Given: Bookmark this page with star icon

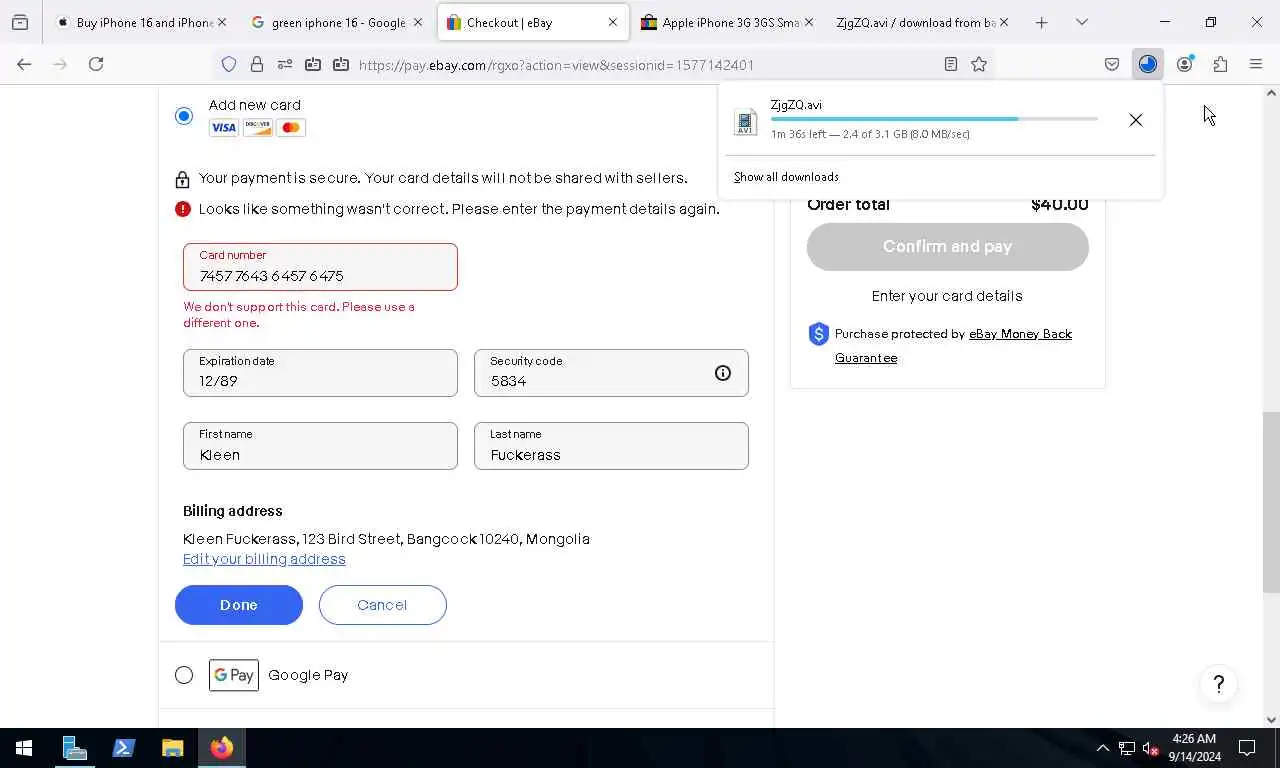Looking at the screenshot, I should point(979,64).
